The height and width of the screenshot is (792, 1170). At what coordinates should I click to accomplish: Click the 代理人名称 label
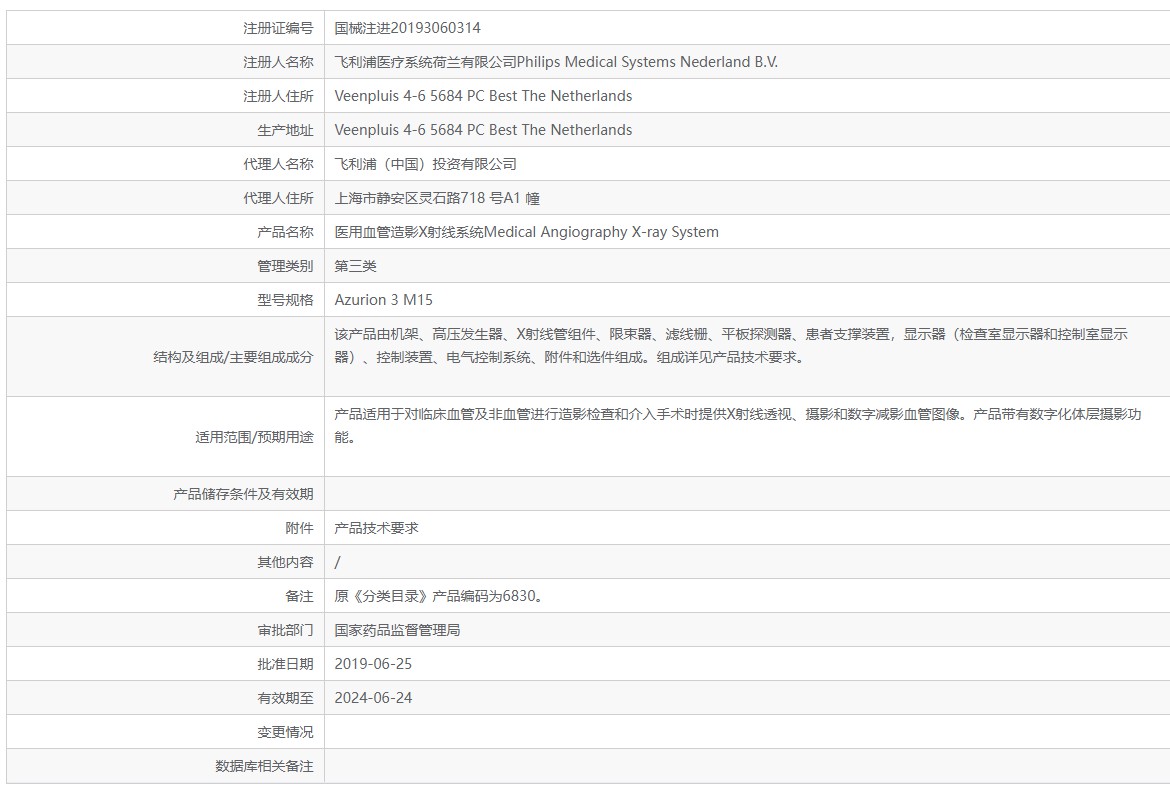tap(278, 164)
